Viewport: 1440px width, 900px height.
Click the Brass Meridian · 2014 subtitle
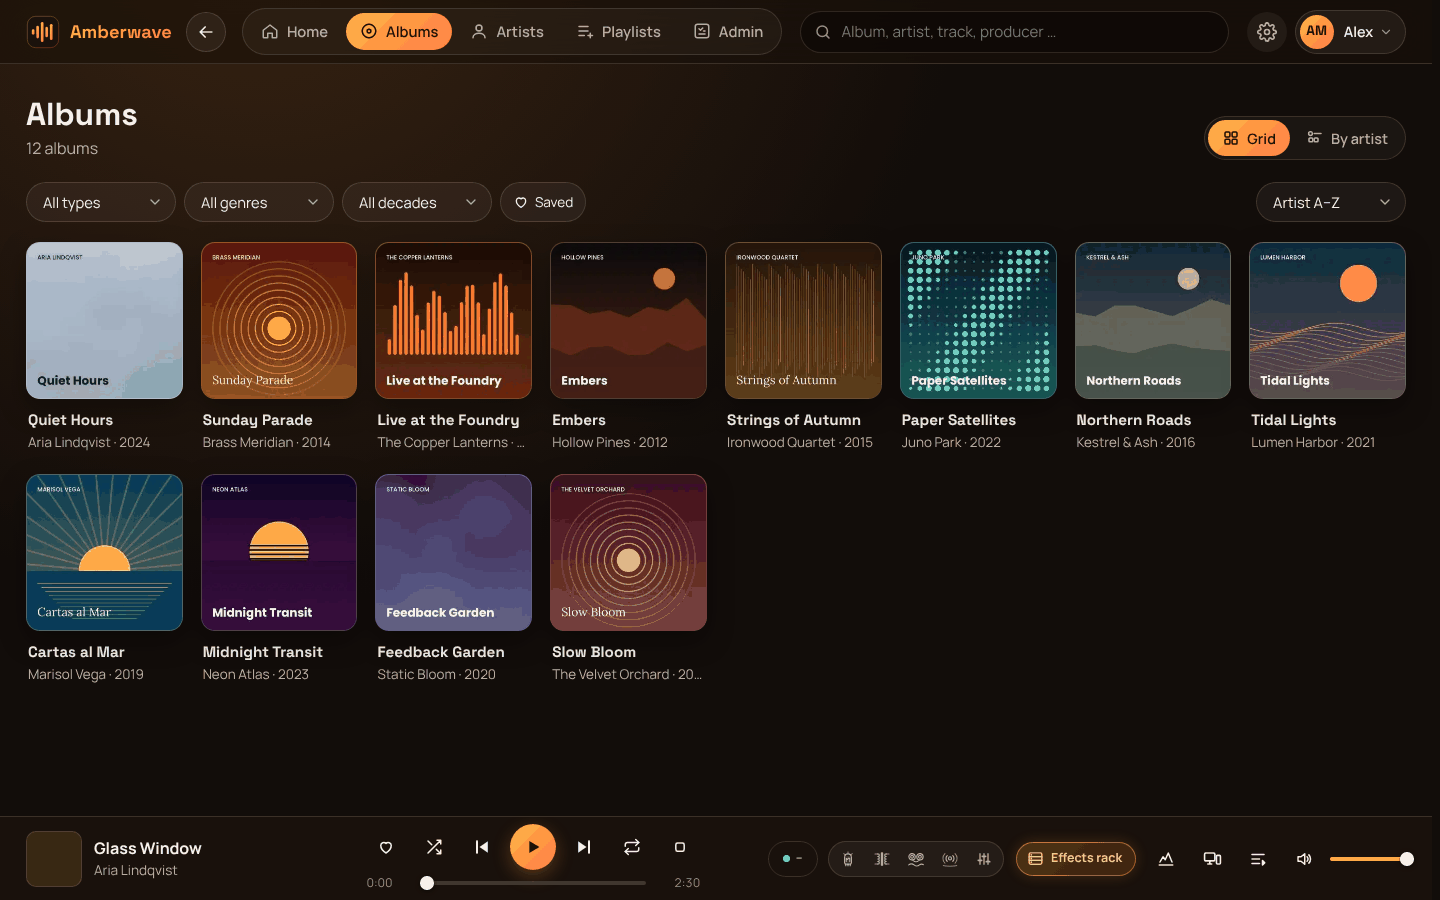(x=266, y=442)
